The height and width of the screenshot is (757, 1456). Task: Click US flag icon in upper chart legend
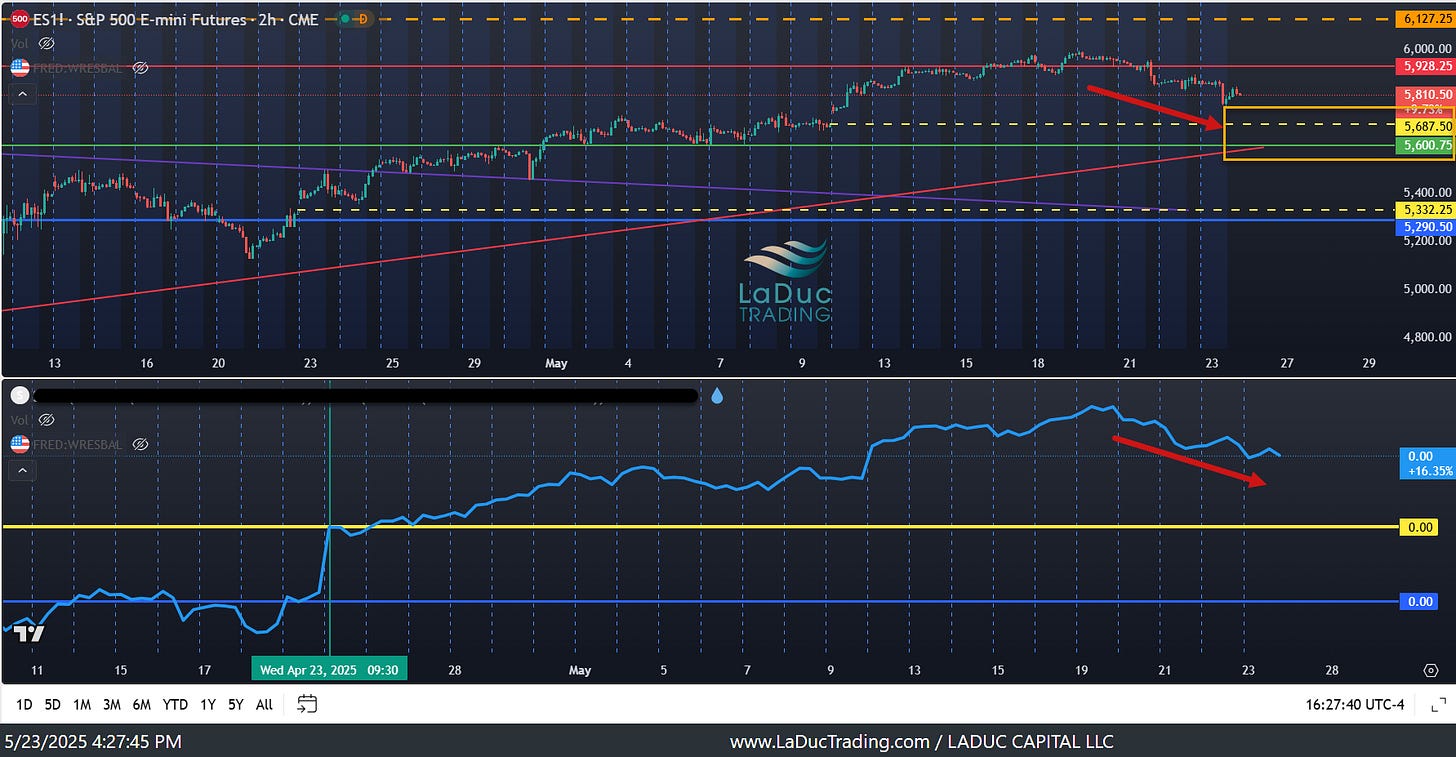pyautogui.click(x=19, y=68)
